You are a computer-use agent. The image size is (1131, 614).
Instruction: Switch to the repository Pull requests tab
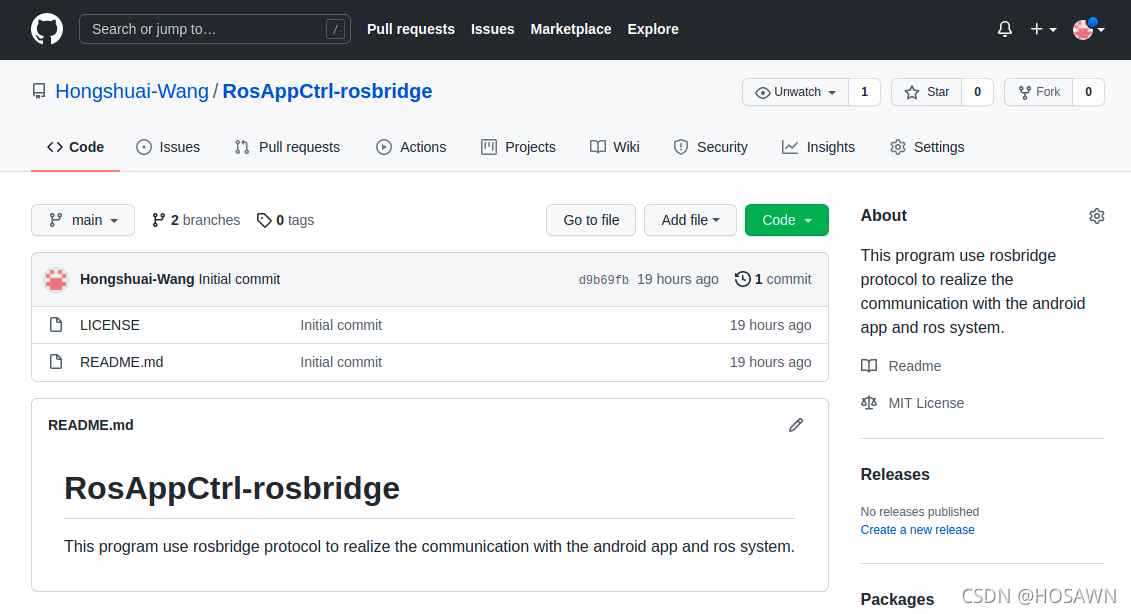click(x=287, y=147)
